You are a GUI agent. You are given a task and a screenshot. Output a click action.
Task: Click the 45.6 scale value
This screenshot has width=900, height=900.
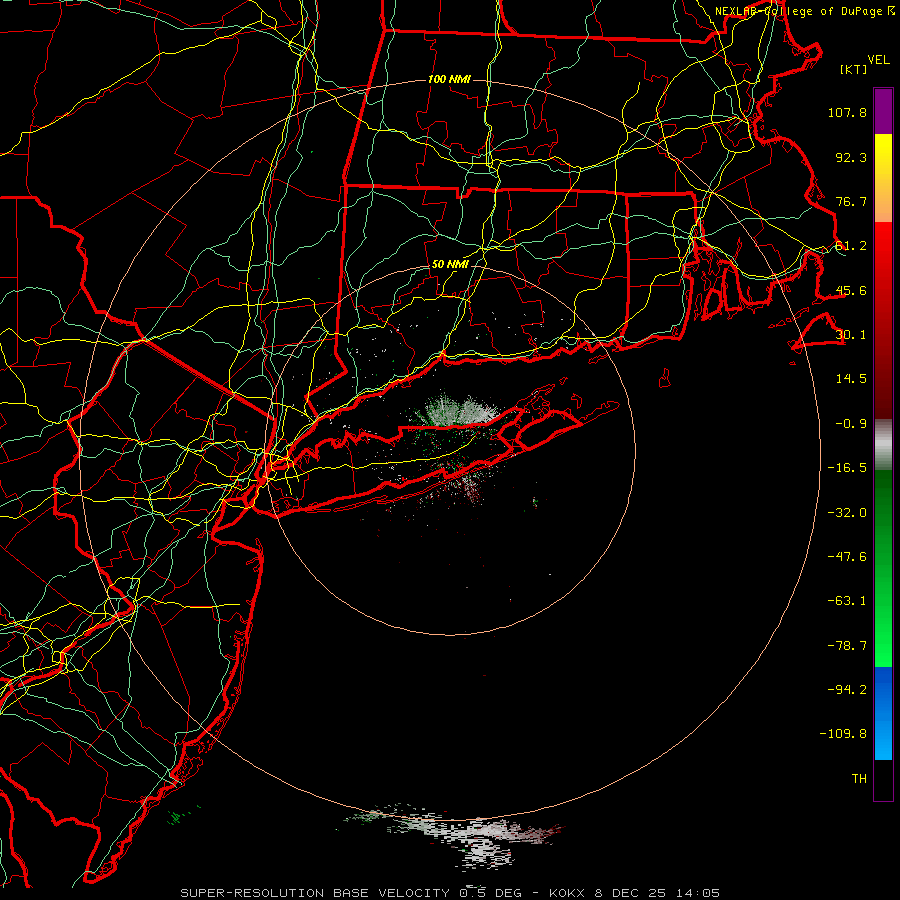click(851, 290)
